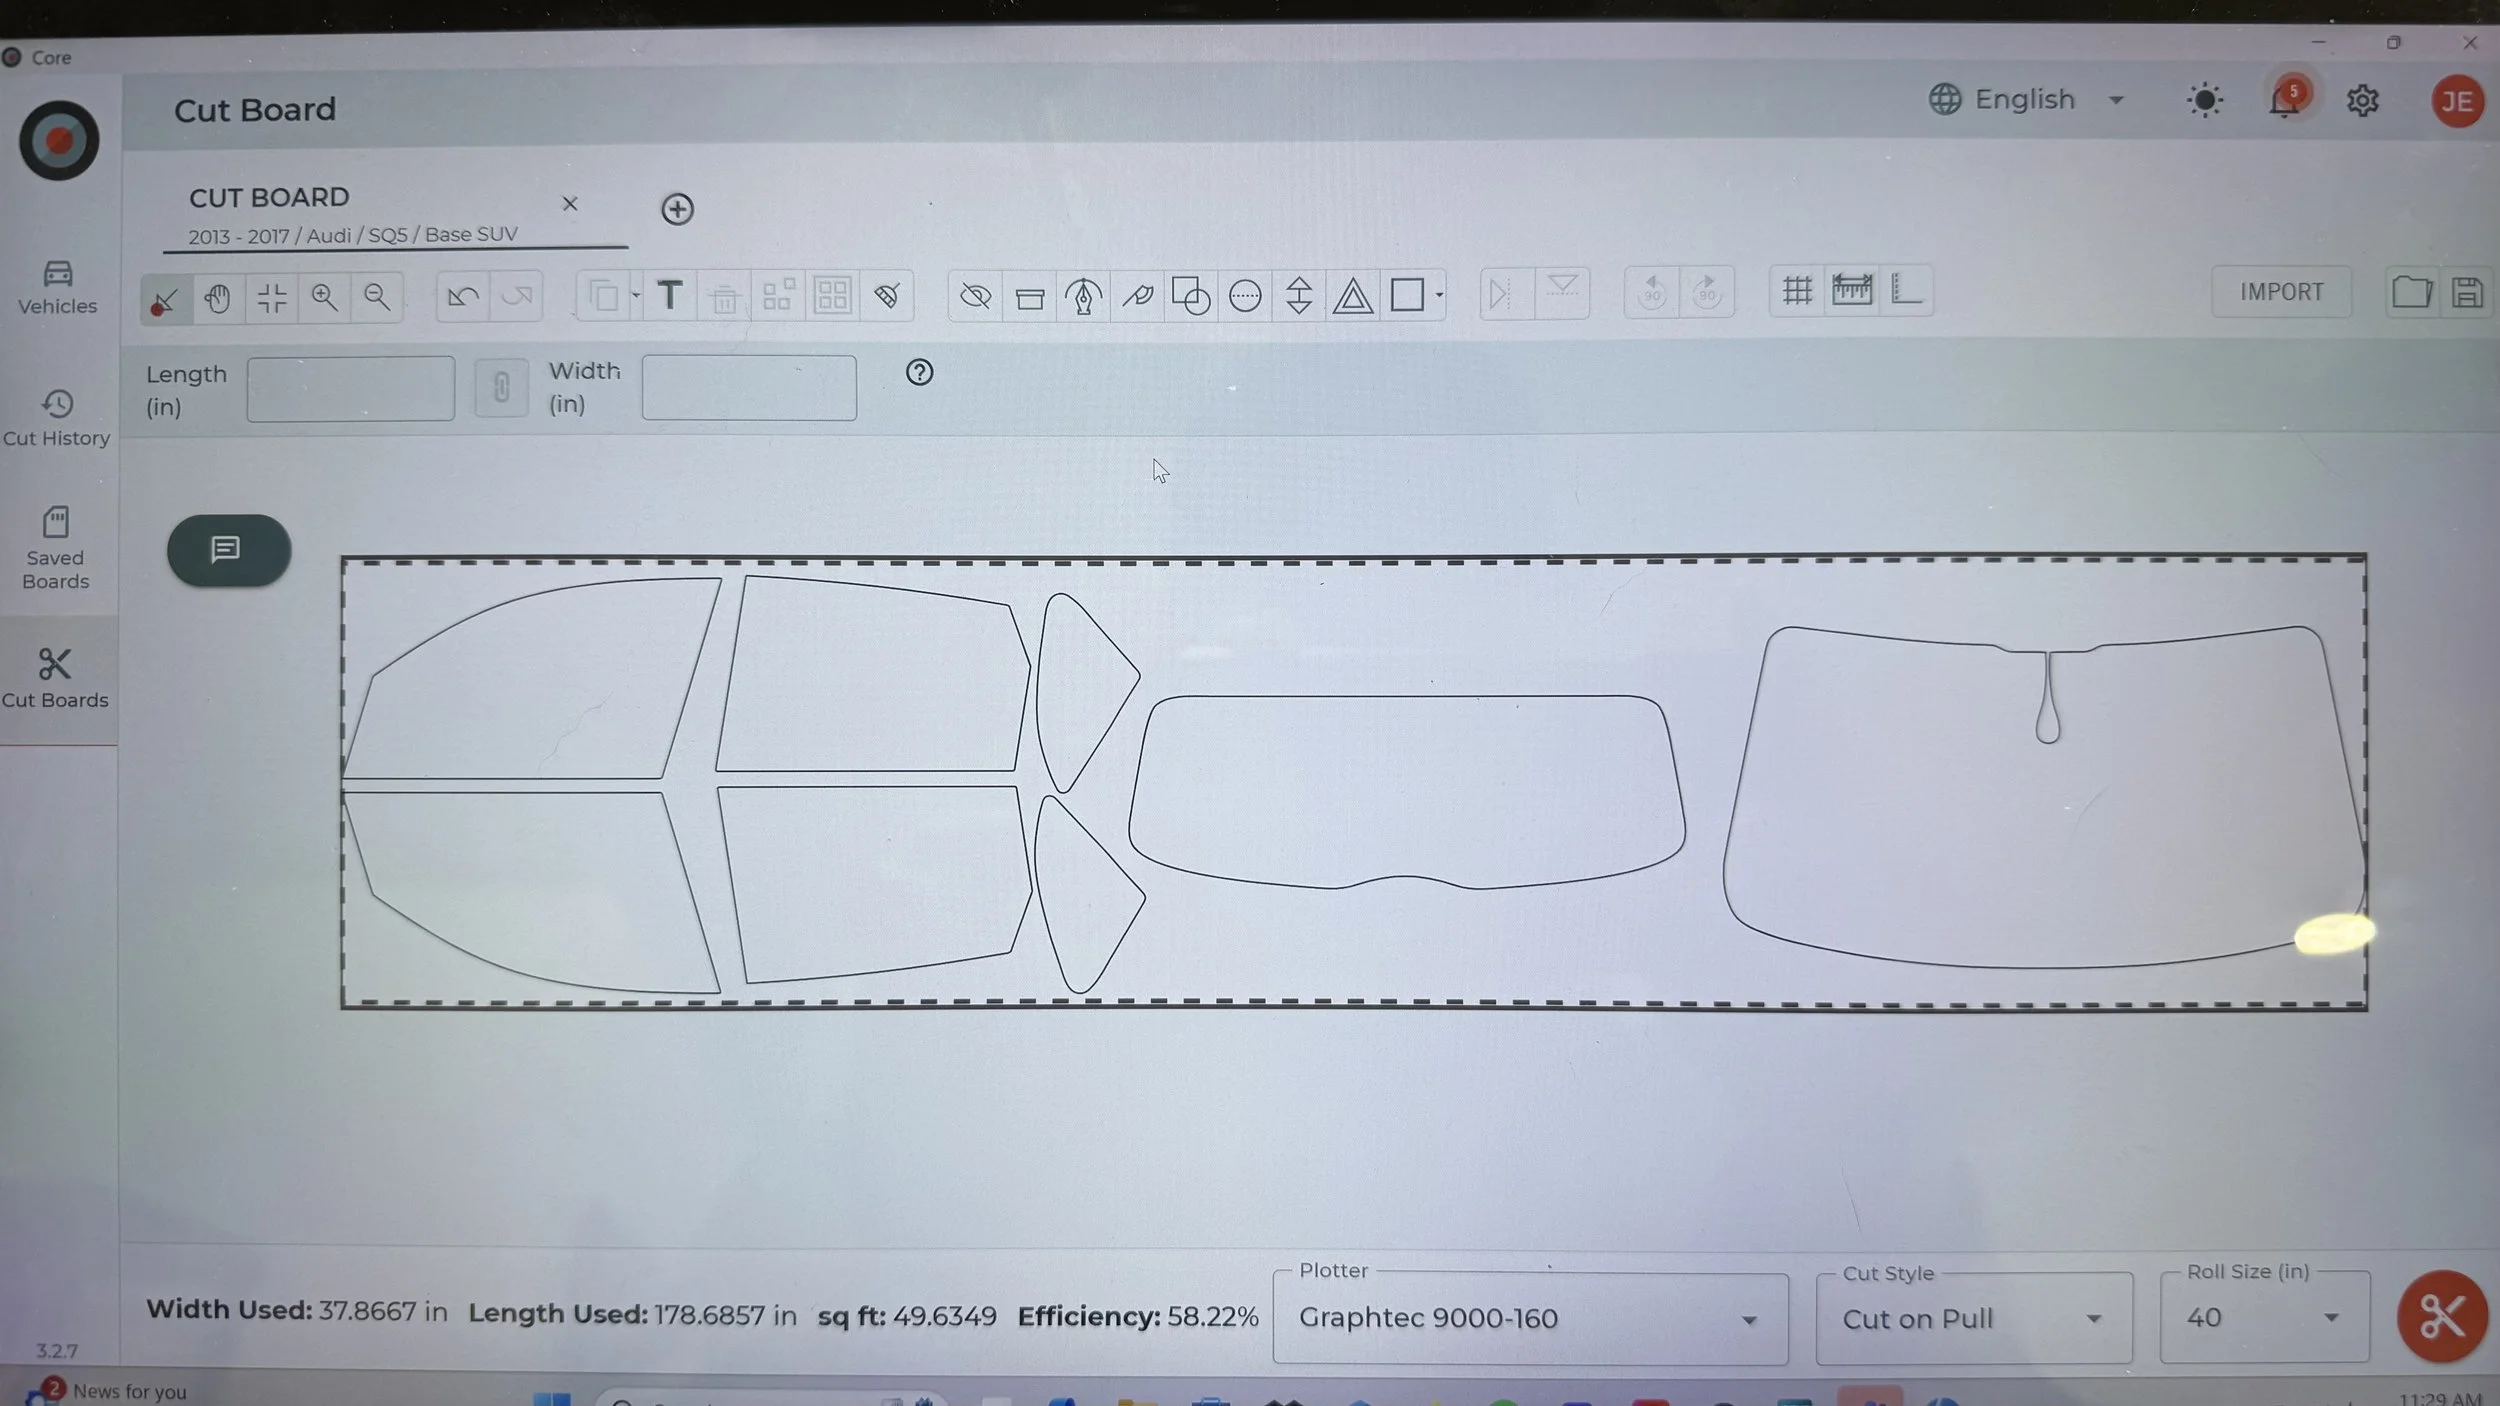Click the triangle shape tool

tap(1352, 296)
